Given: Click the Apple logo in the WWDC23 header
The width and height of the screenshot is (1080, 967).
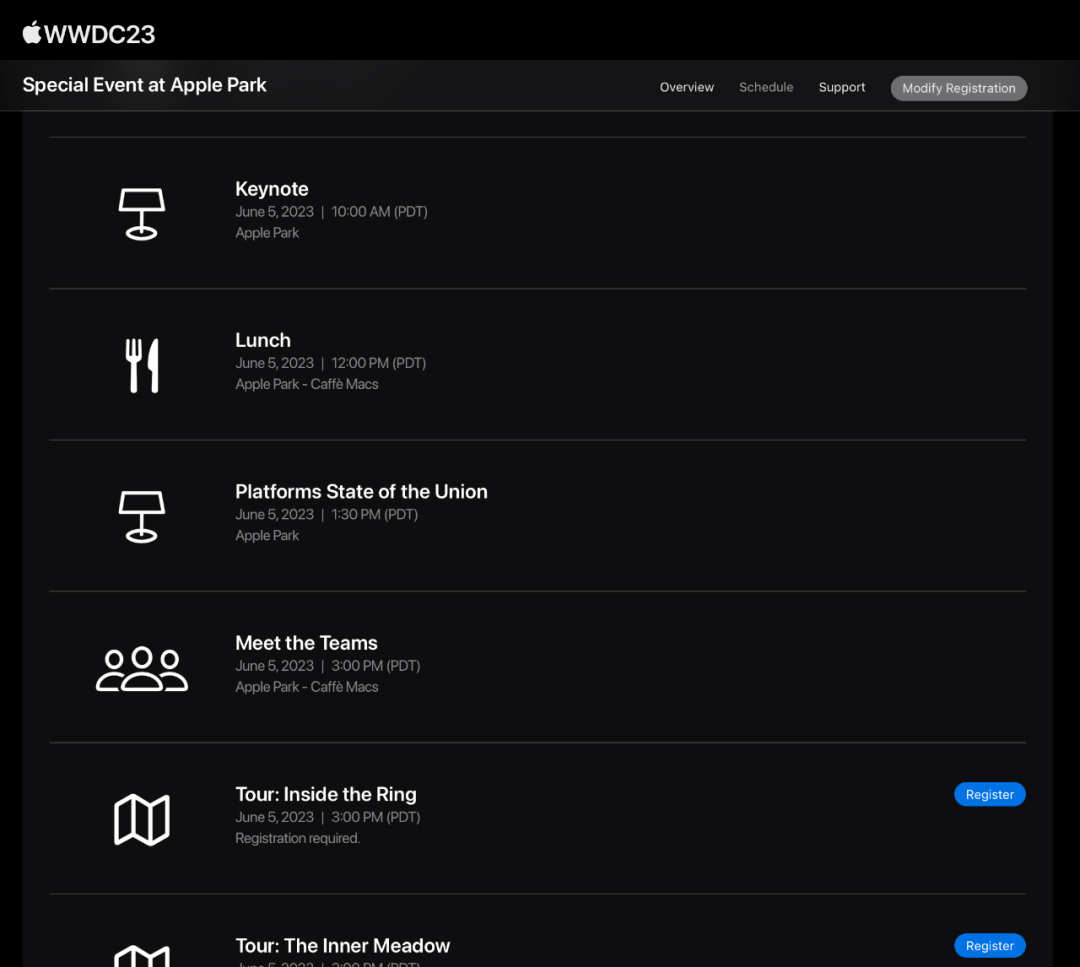Looking at the screenshot, I should (30, 32).
